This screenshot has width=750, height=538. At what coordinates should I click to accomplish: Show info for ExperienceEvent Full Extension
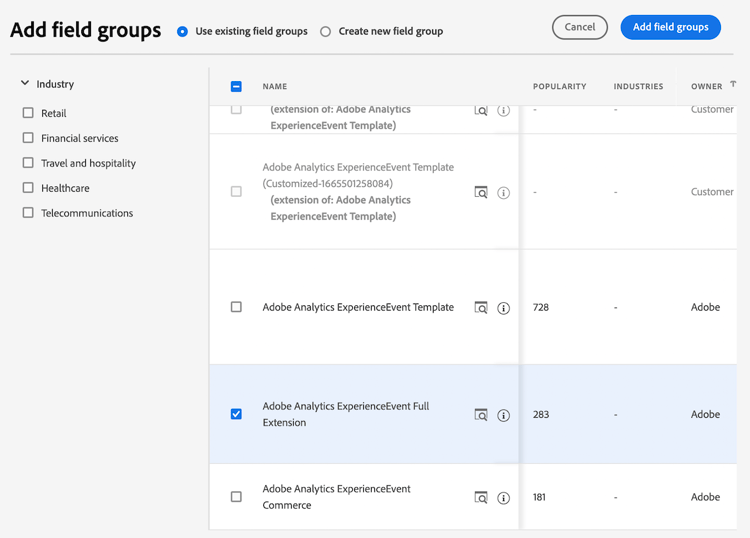[504, 415]
